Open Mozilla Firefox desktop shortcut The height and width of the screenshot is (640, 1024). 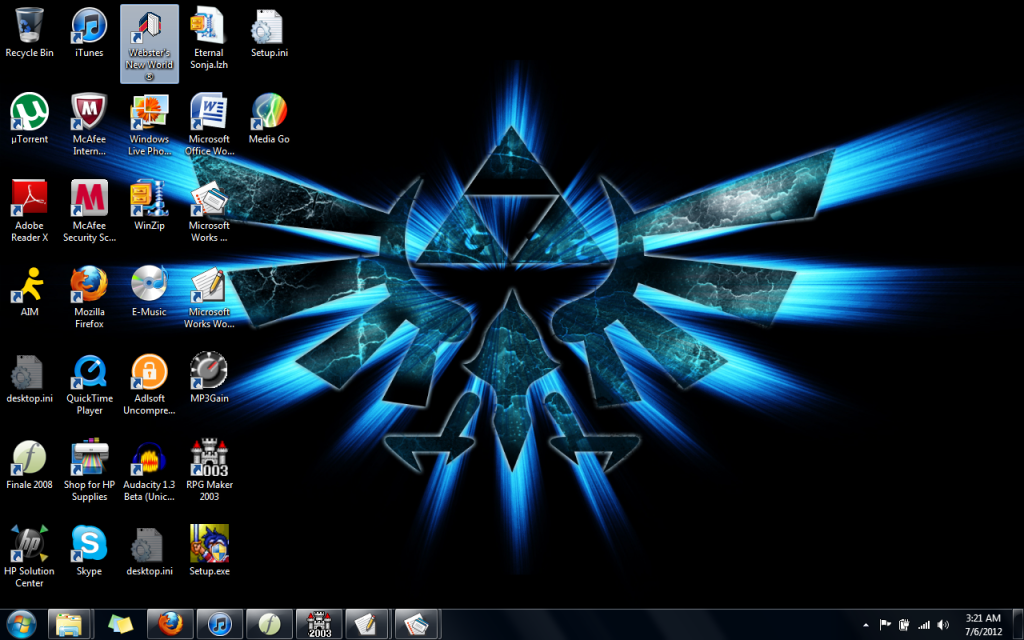(89, 296)
